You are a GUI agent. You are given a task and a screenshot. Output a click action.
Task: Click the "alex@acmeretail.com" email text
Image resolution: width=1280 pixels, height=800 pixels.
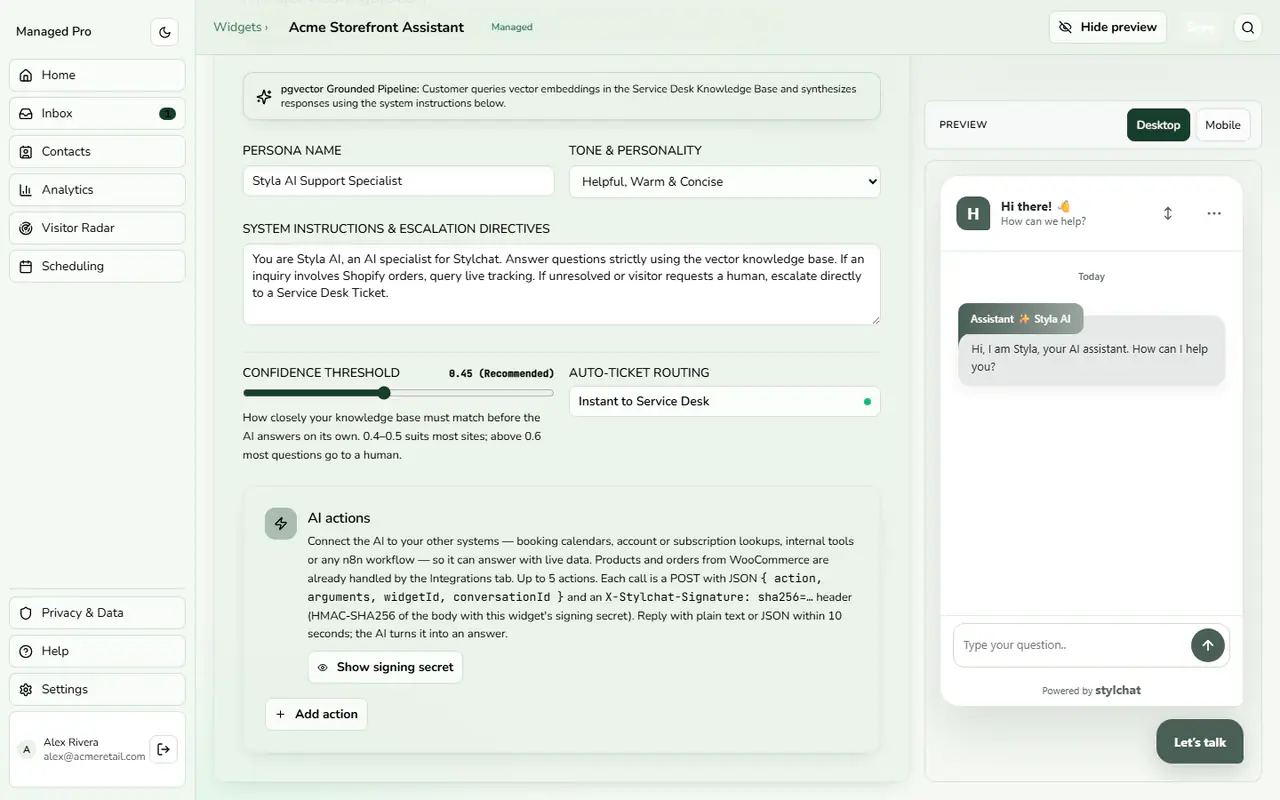click(x=94, y=757)
